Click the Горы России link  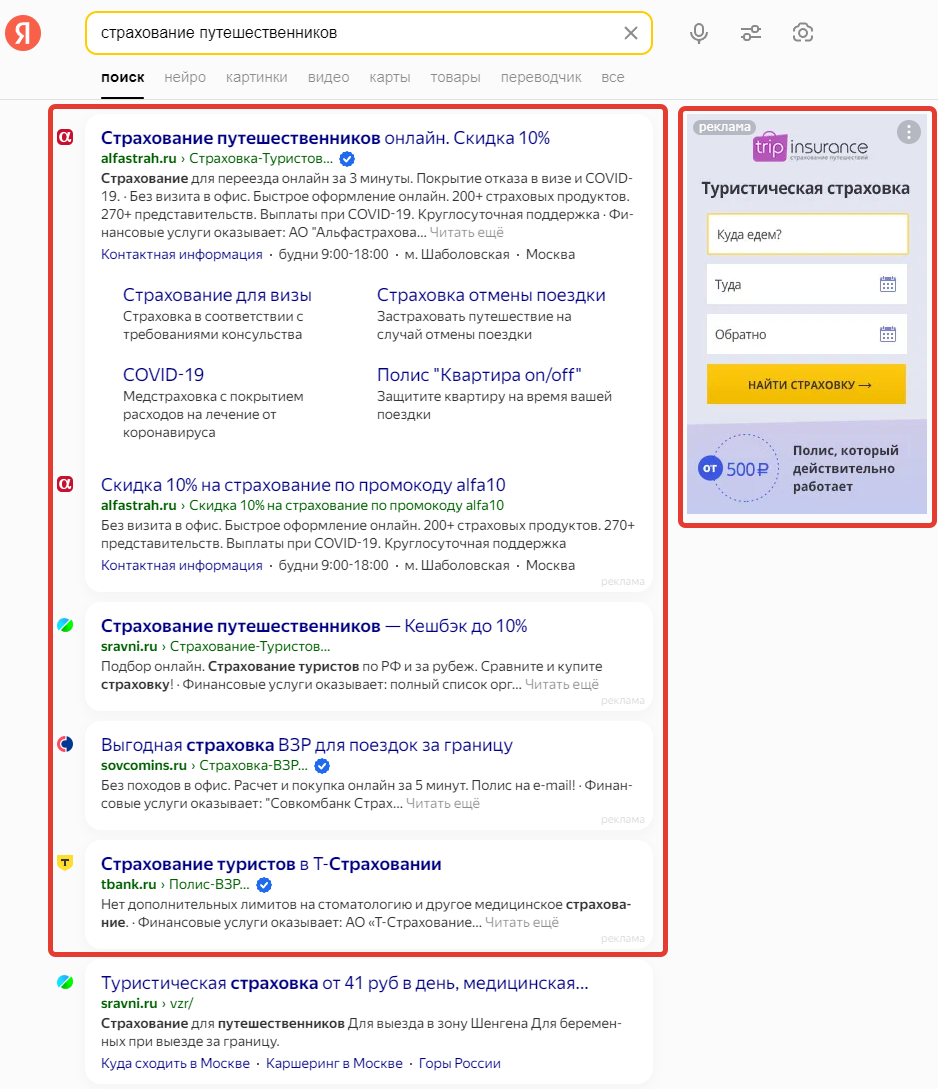(x=460, y=1063)
